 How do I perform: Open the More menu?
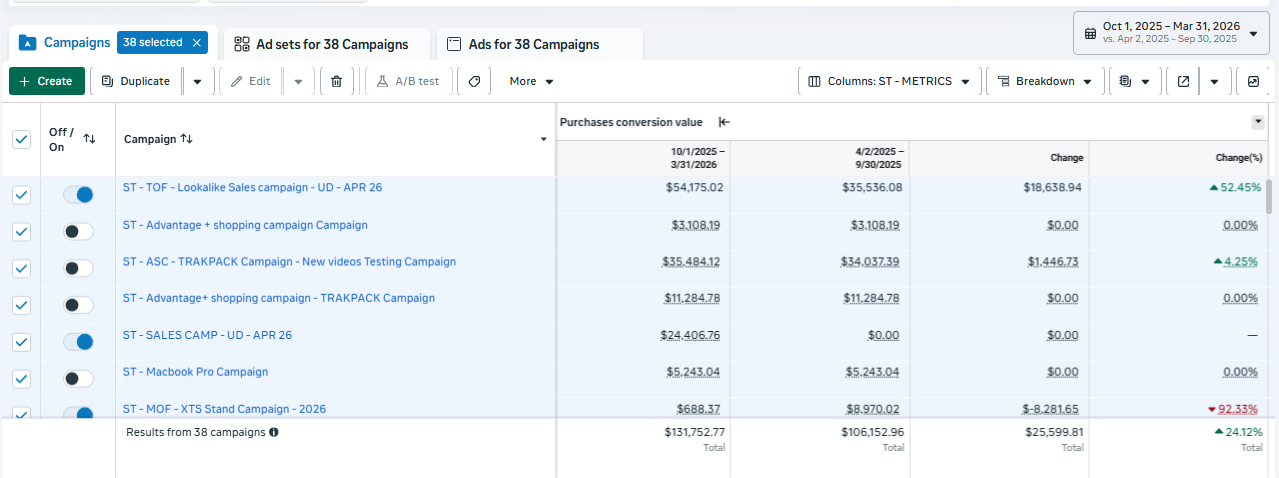point(531,82)
